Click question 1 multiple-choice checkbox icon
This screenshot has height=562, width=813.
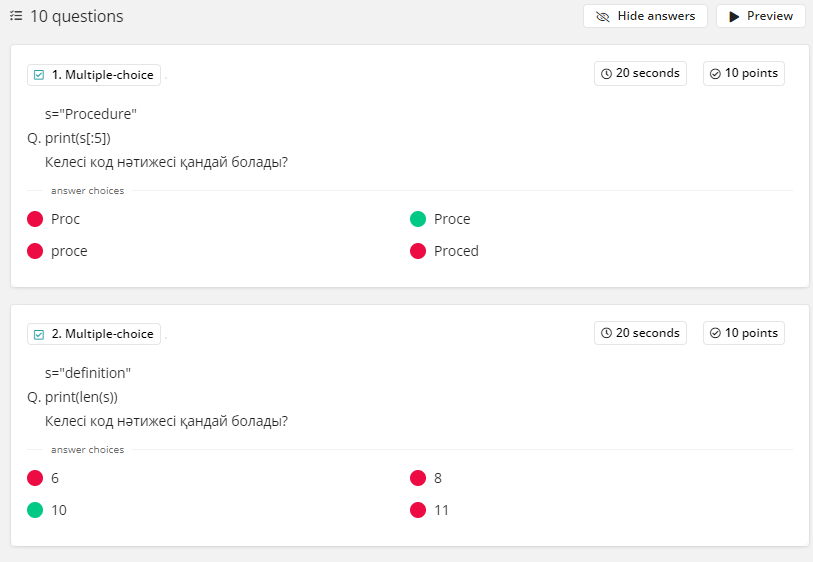(39, 75)
